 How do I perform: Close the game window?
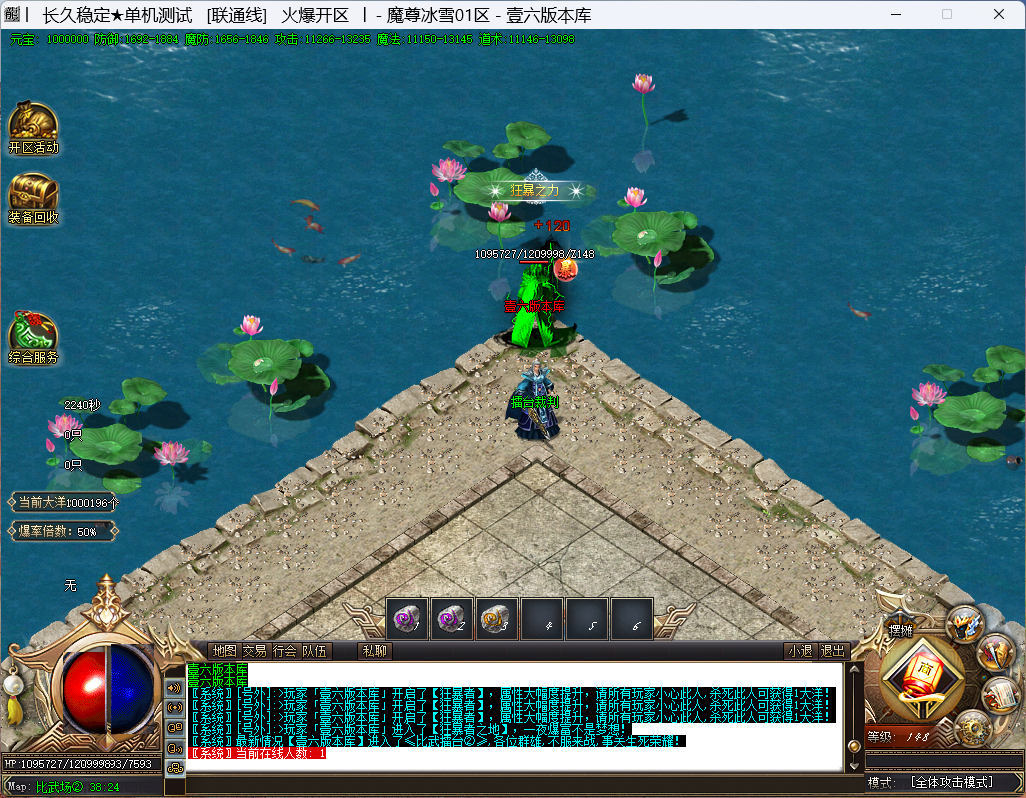click(x=999, y=14)
